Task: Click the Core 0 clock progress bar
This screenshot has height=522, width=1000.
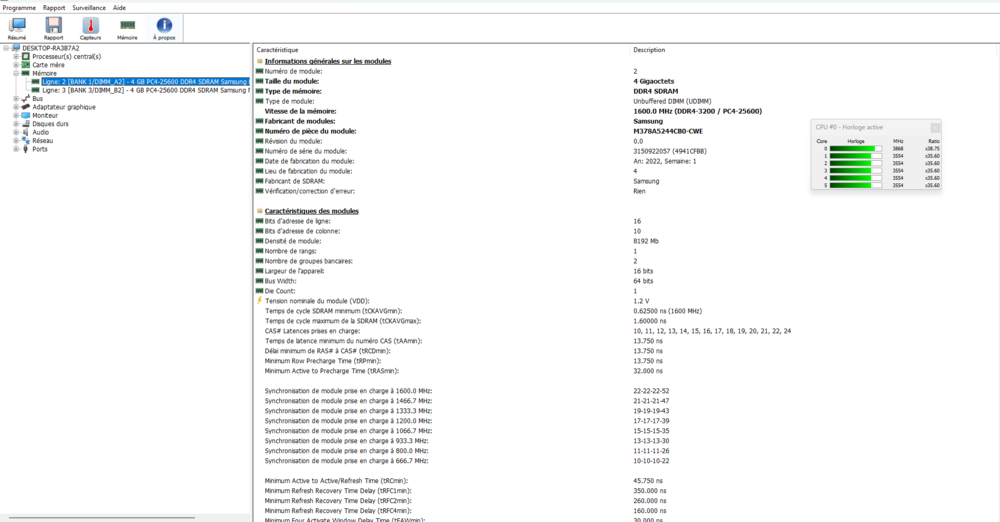Action: coord(854,149)
